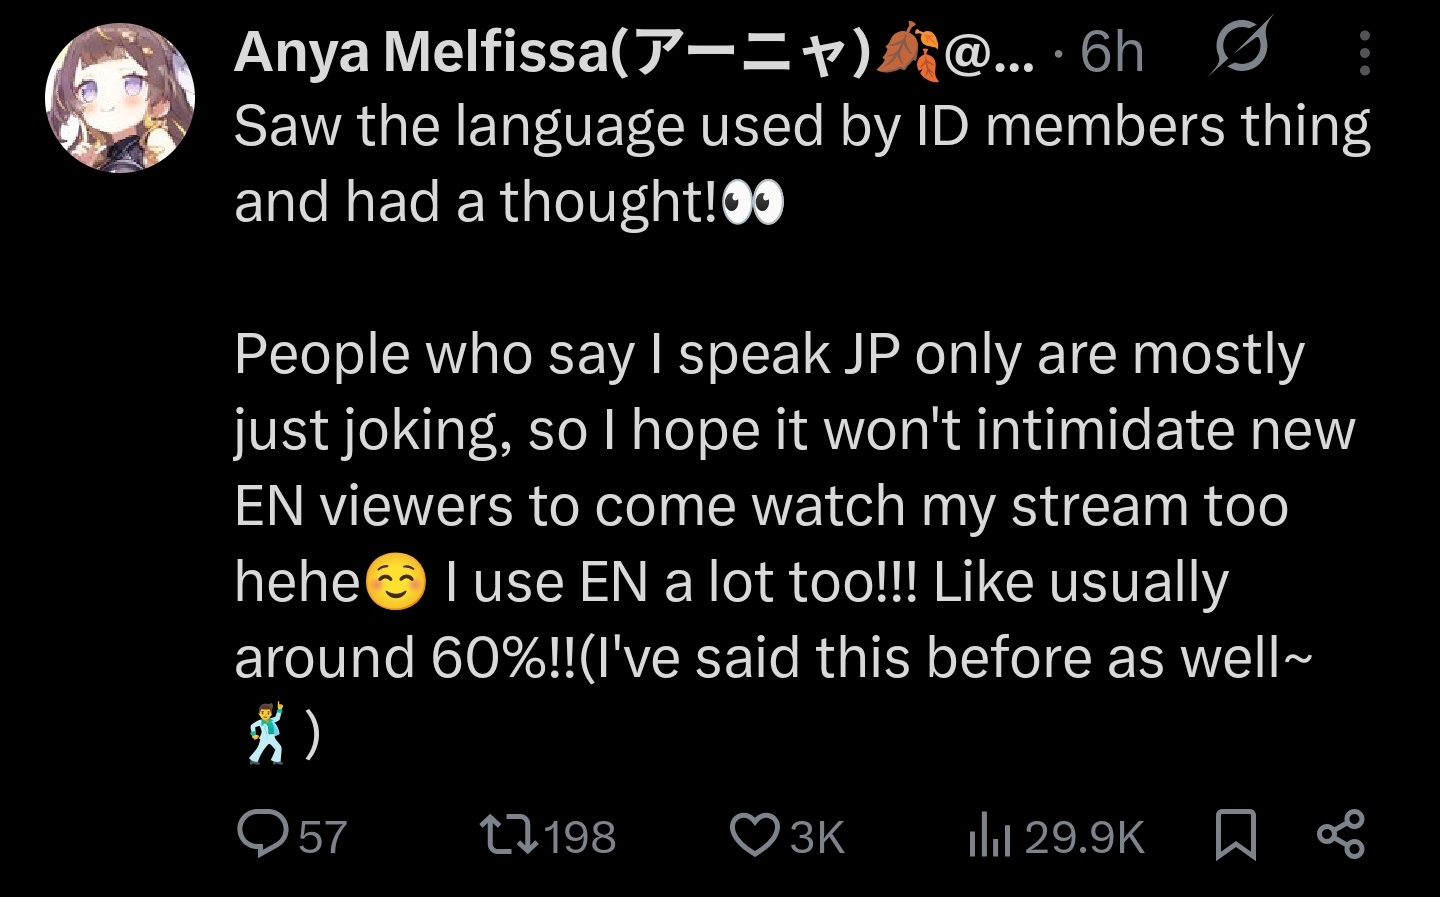Click the reply speech bubble icon
Image resolution: width=1440 pixels, height=897 pixels.
point(262,835)
